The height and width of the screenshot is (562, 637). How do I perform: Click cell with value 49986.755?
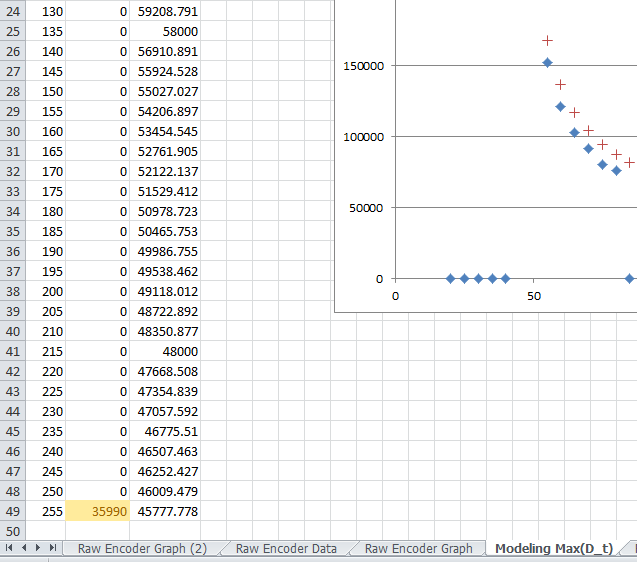(165, 252)
